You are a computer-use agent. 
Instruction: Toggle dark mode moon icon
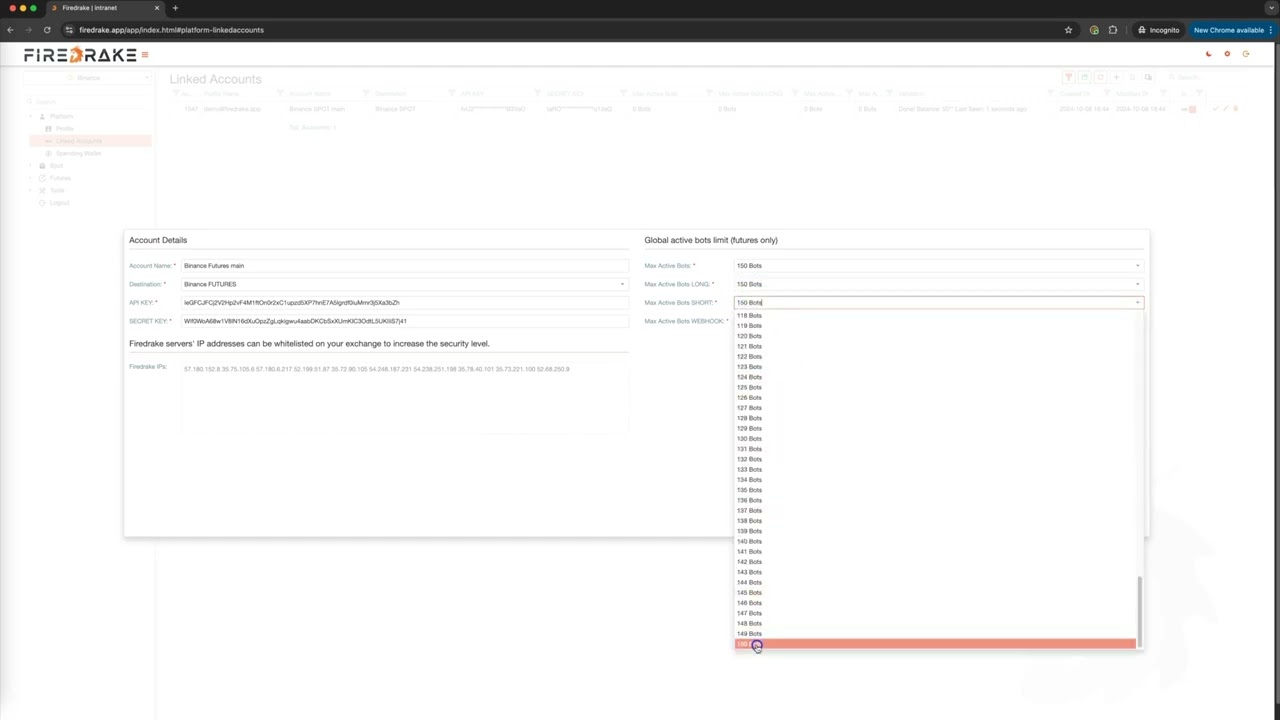[x=1208, y=54]
